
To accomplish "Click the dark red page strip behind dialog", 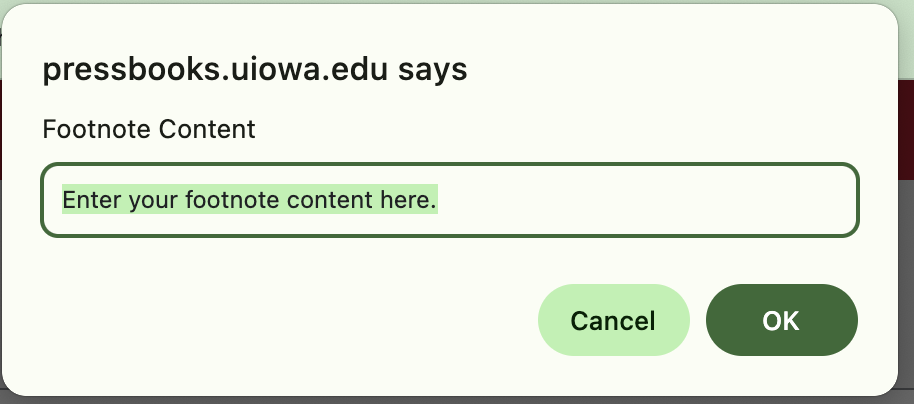I will tap(906, 130).
